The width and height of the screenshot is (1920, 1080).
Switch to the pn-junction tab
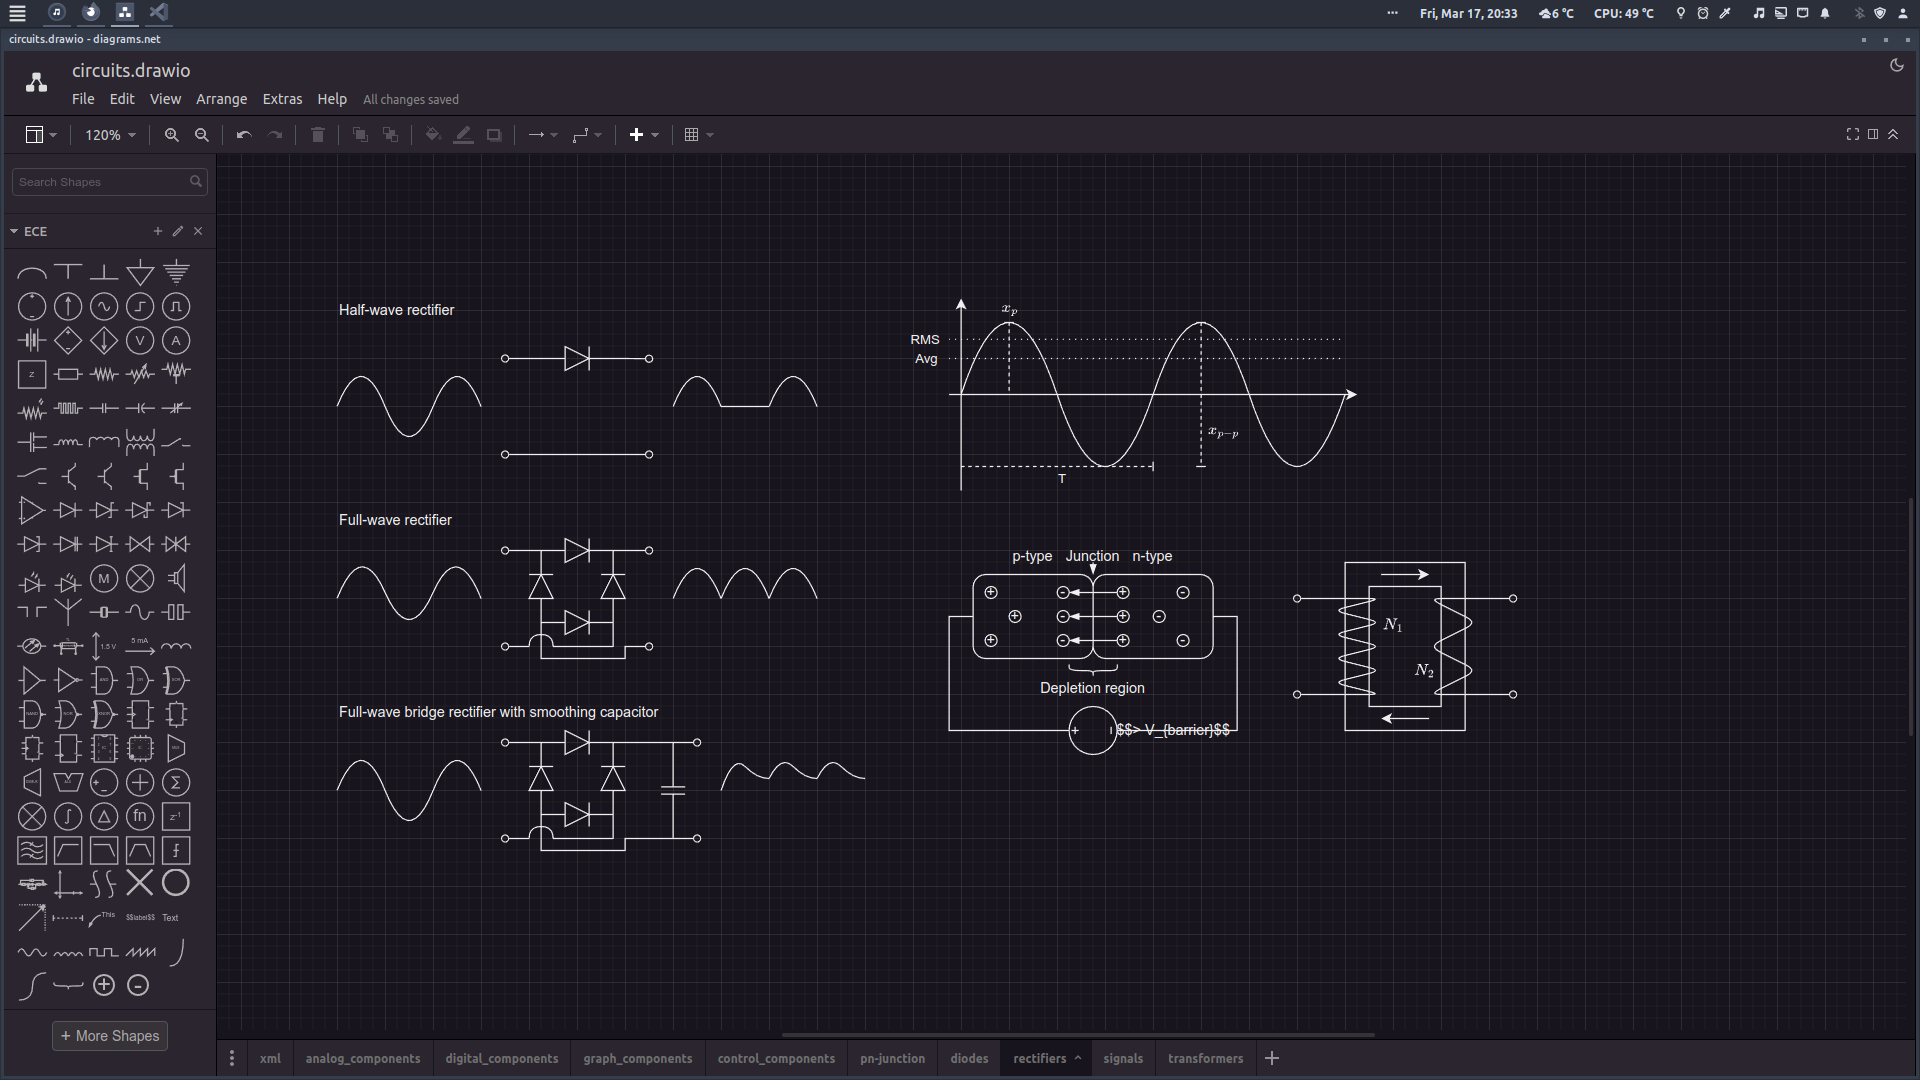tap(891, 1058)
